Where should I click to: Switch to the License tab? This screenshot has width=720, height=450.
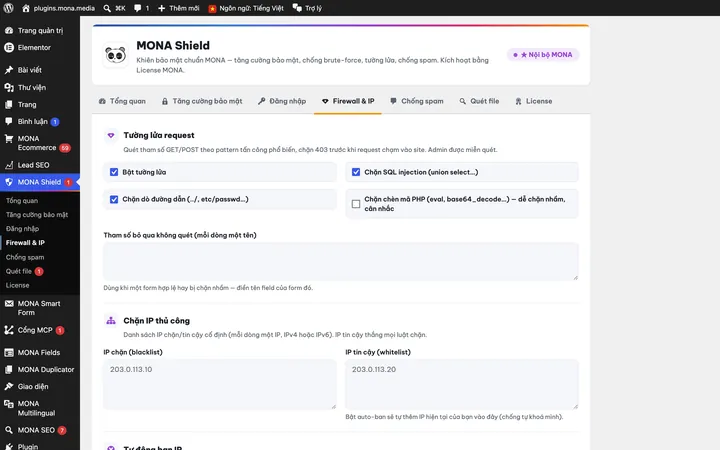click(x=534, y=101)
